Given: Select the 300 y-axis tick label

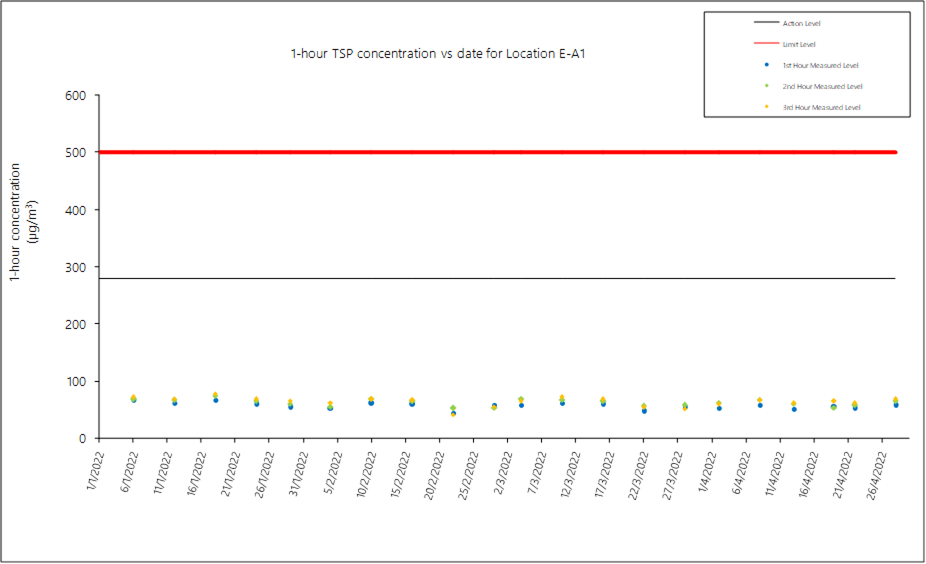Looking at the screenshot, I should pos(76,267).
